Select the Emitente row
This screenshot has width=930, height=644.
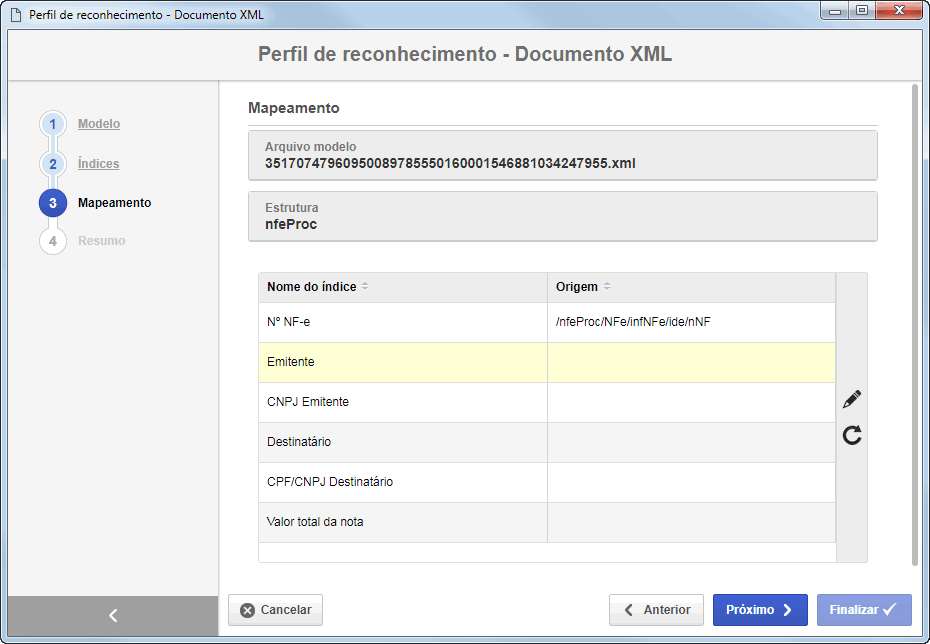point(547,362)
